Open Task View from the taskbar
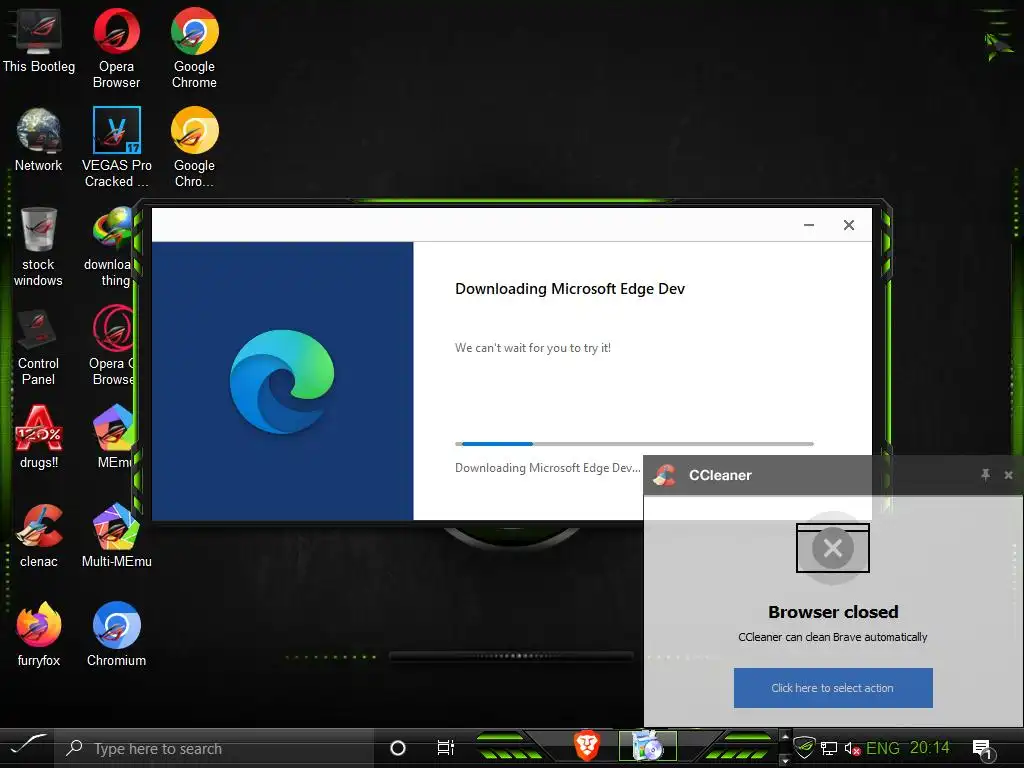1024x768 pixels. (445, 748)
